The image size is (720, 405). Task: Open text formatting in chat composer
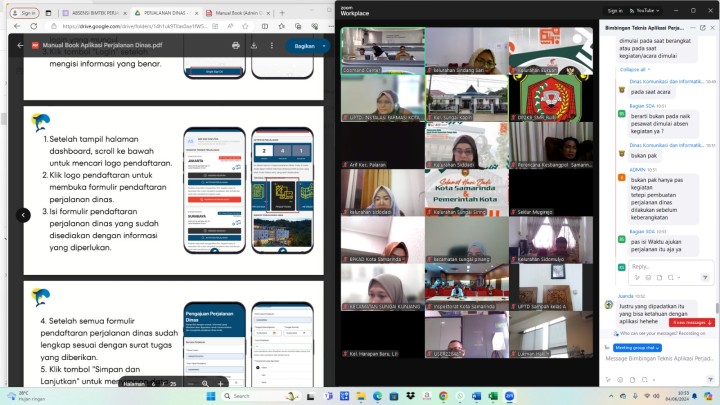point(608,380)
